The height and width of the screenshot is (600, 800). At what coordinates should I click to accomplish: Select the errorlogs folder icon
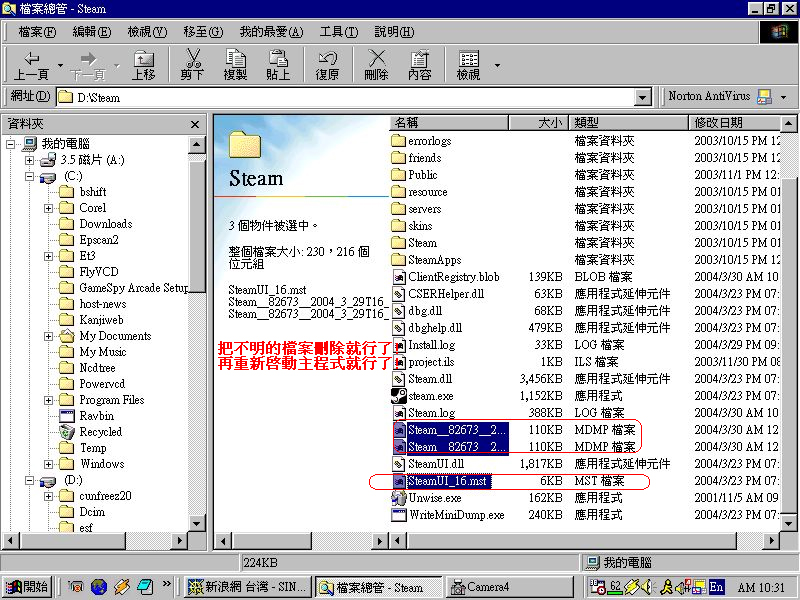click(x=398, y=140)
